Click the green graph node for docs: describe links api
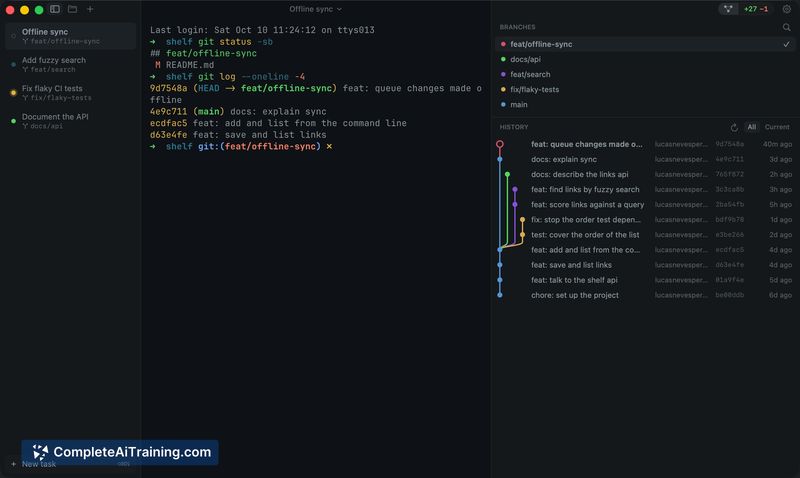Screen dimensions: 800x478 (507, 174)
